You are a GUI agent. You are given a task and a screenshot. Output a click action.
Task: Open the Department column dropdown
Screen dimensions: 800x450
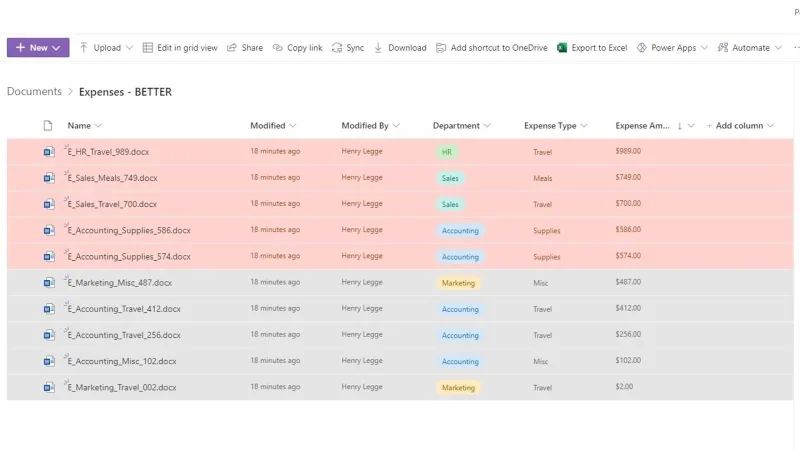[487, 126]
